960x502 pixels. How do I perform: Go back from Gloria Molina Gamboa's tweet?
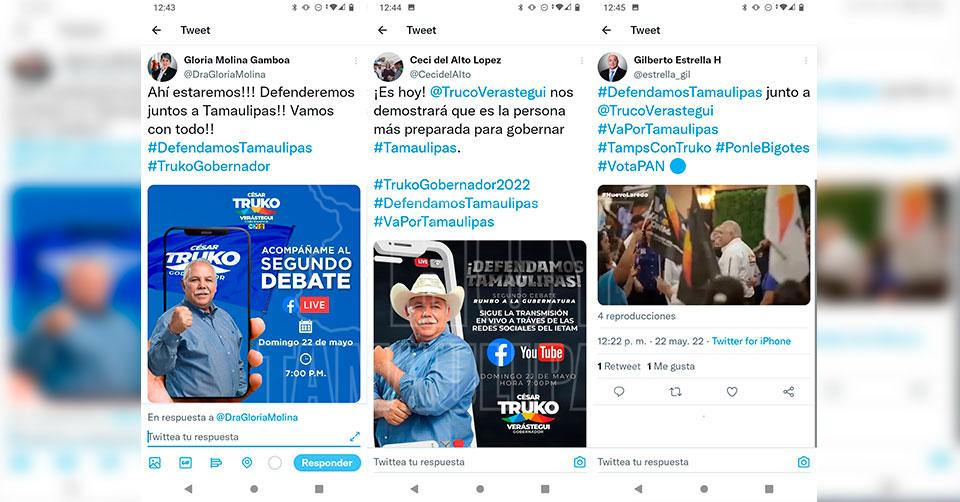[157, 30]
